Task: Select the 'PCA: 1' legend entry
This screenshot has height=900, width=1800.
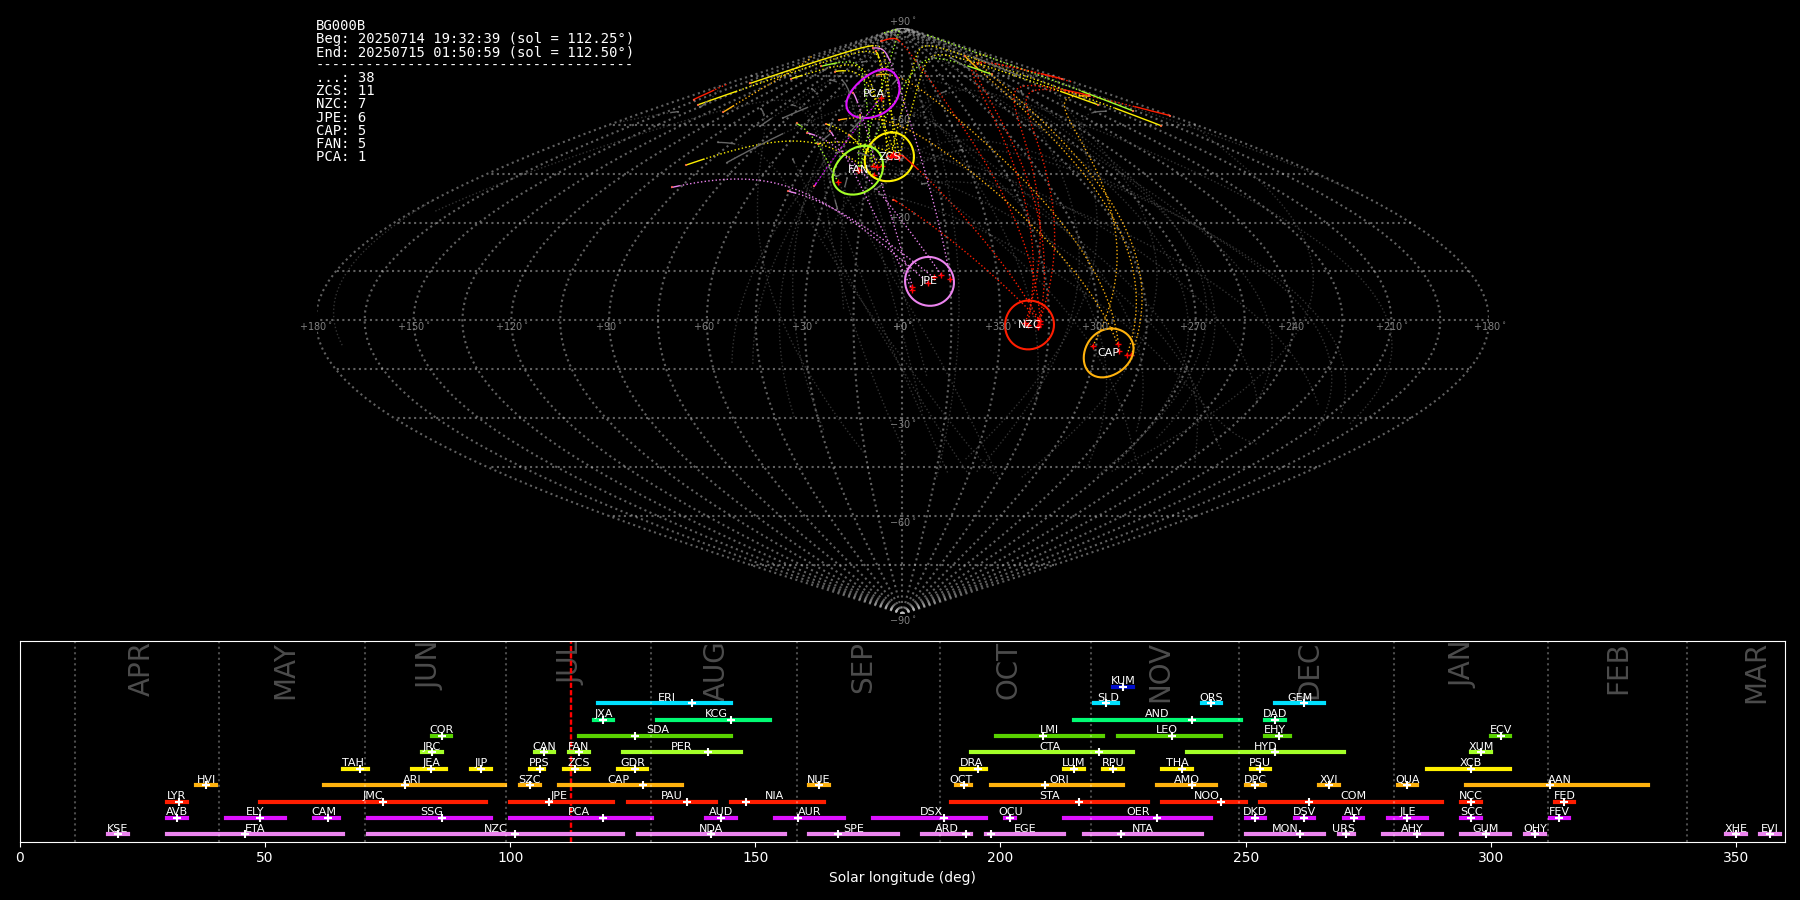Action: point(341,157)
